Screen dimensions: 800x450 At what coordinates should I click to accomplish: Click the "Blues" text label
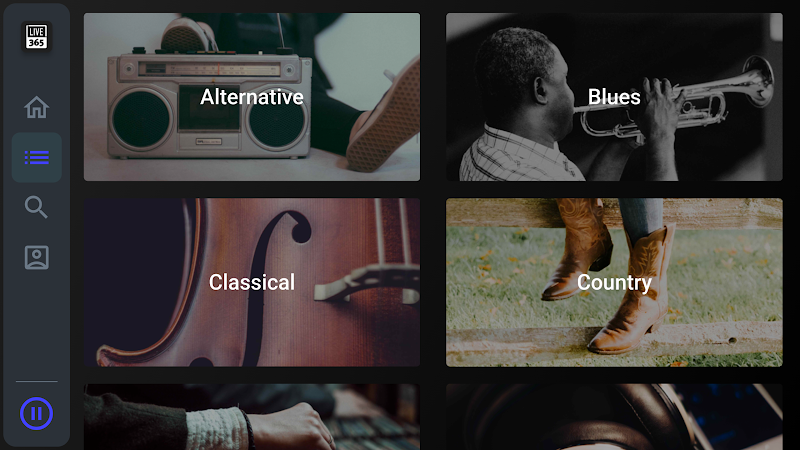[x=614, y=97]
